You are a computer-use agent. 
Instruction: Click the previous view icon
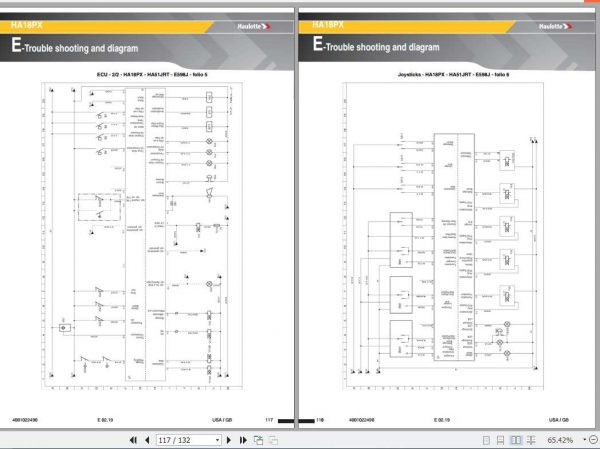point(258,440)
